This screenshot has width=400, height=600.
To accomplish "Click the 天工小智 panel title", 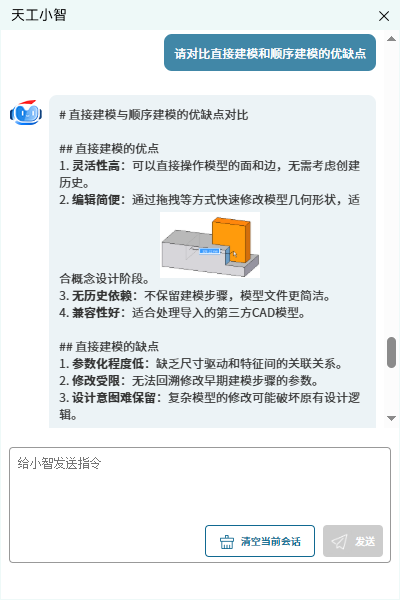I will (x=39, y=15).
